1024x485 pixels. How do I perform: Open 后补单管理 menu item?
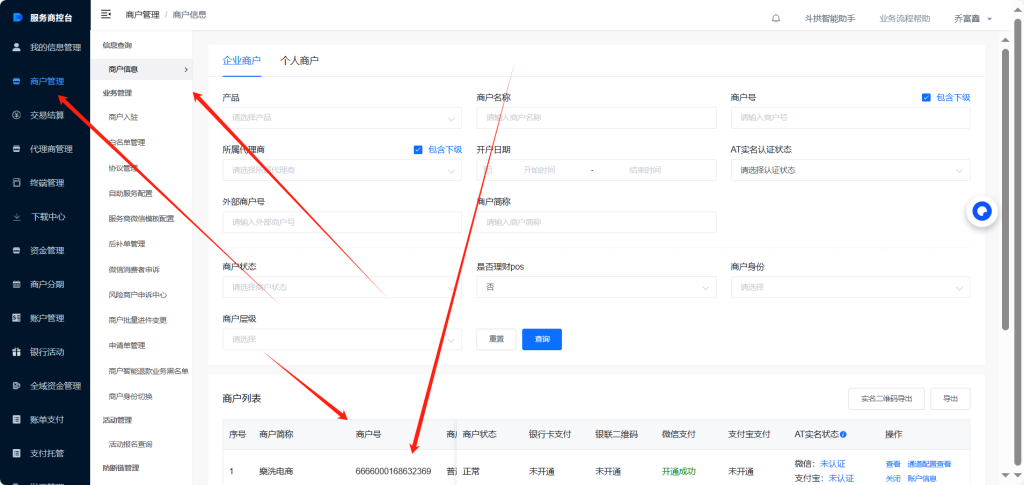point(127,244)
